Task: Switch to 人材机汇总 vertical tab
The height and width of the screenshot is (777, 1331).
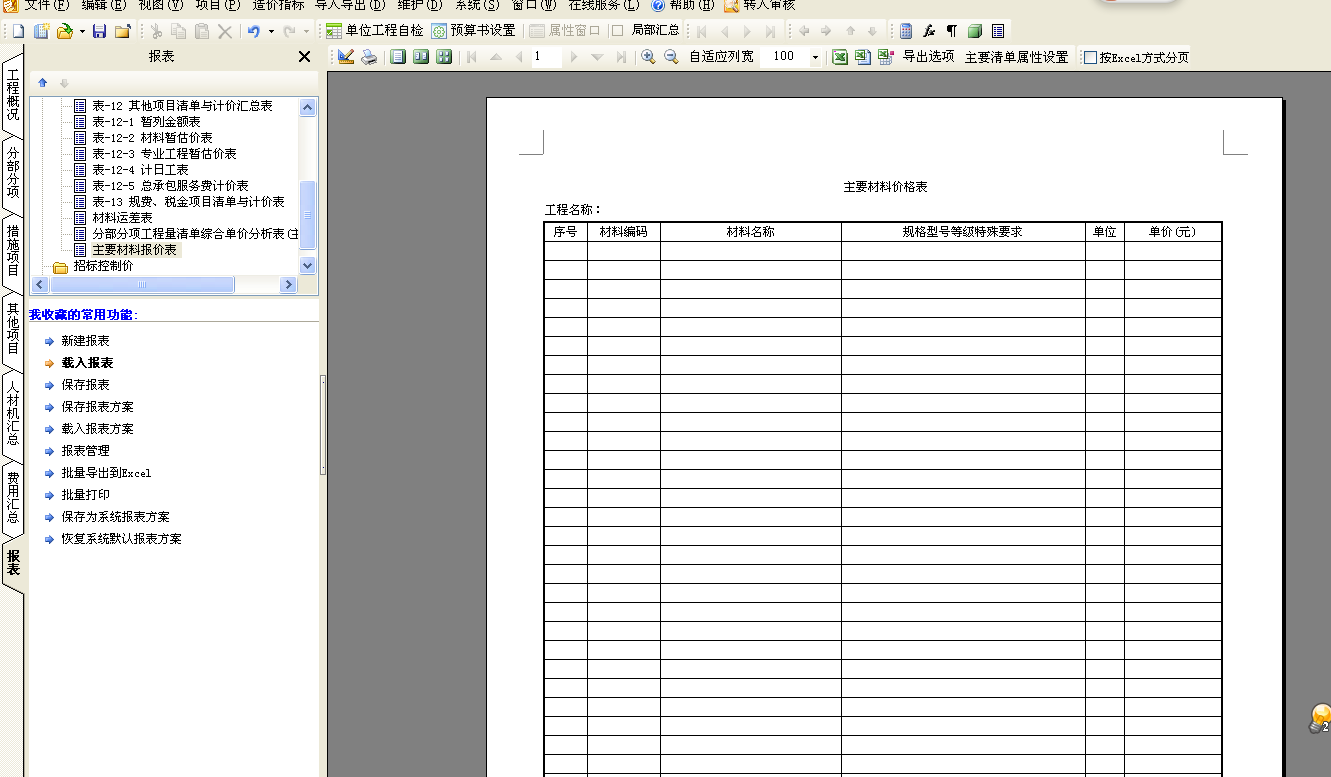Action: (x=13, y=412)
